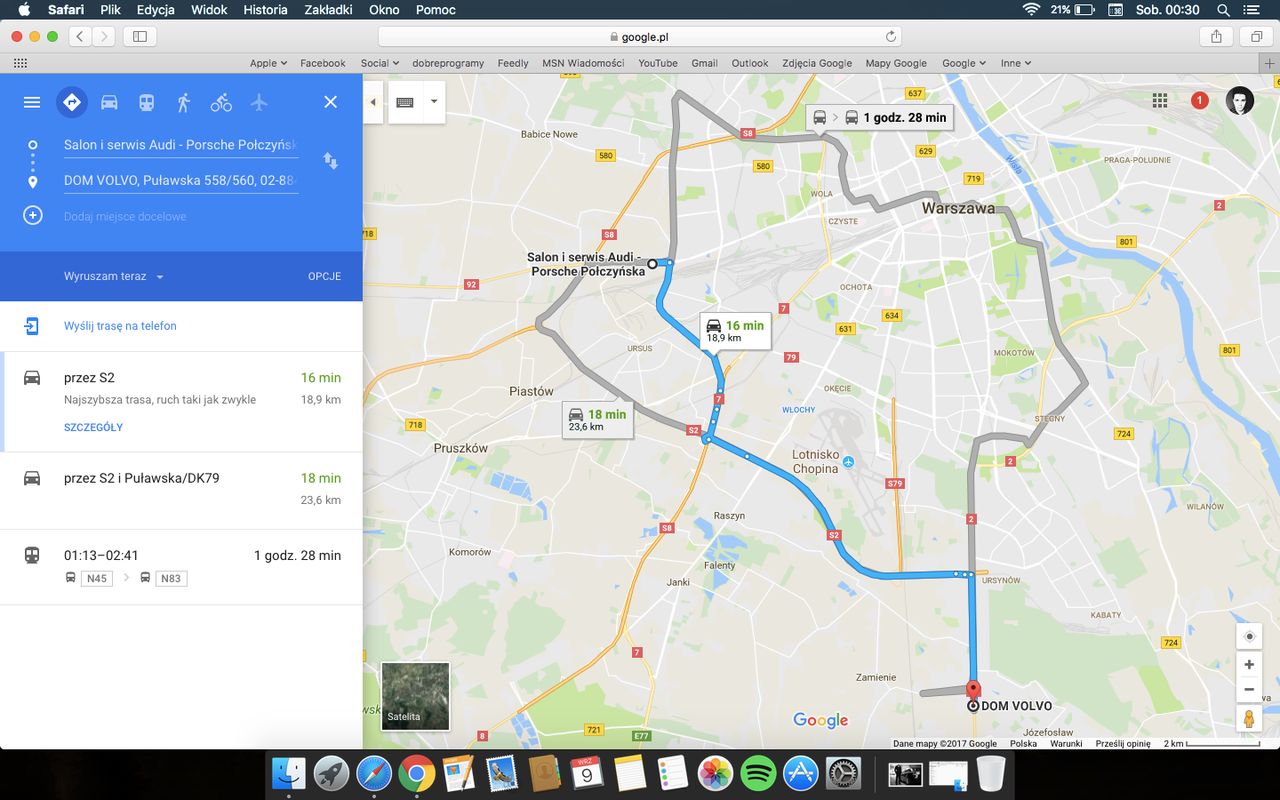Open Widok menu
The width and height of the screenshot is (1280, 800).
point(209,10)
